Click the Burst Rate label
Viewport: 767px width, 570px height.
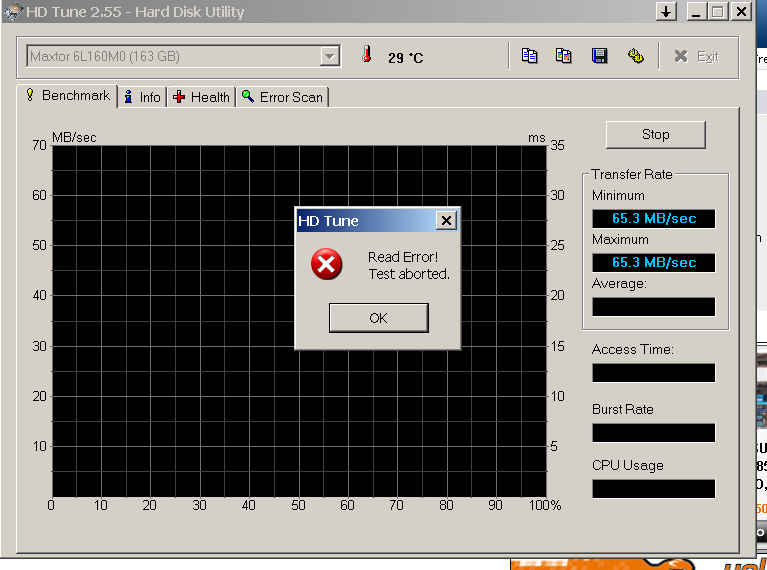tap(623, 409)
